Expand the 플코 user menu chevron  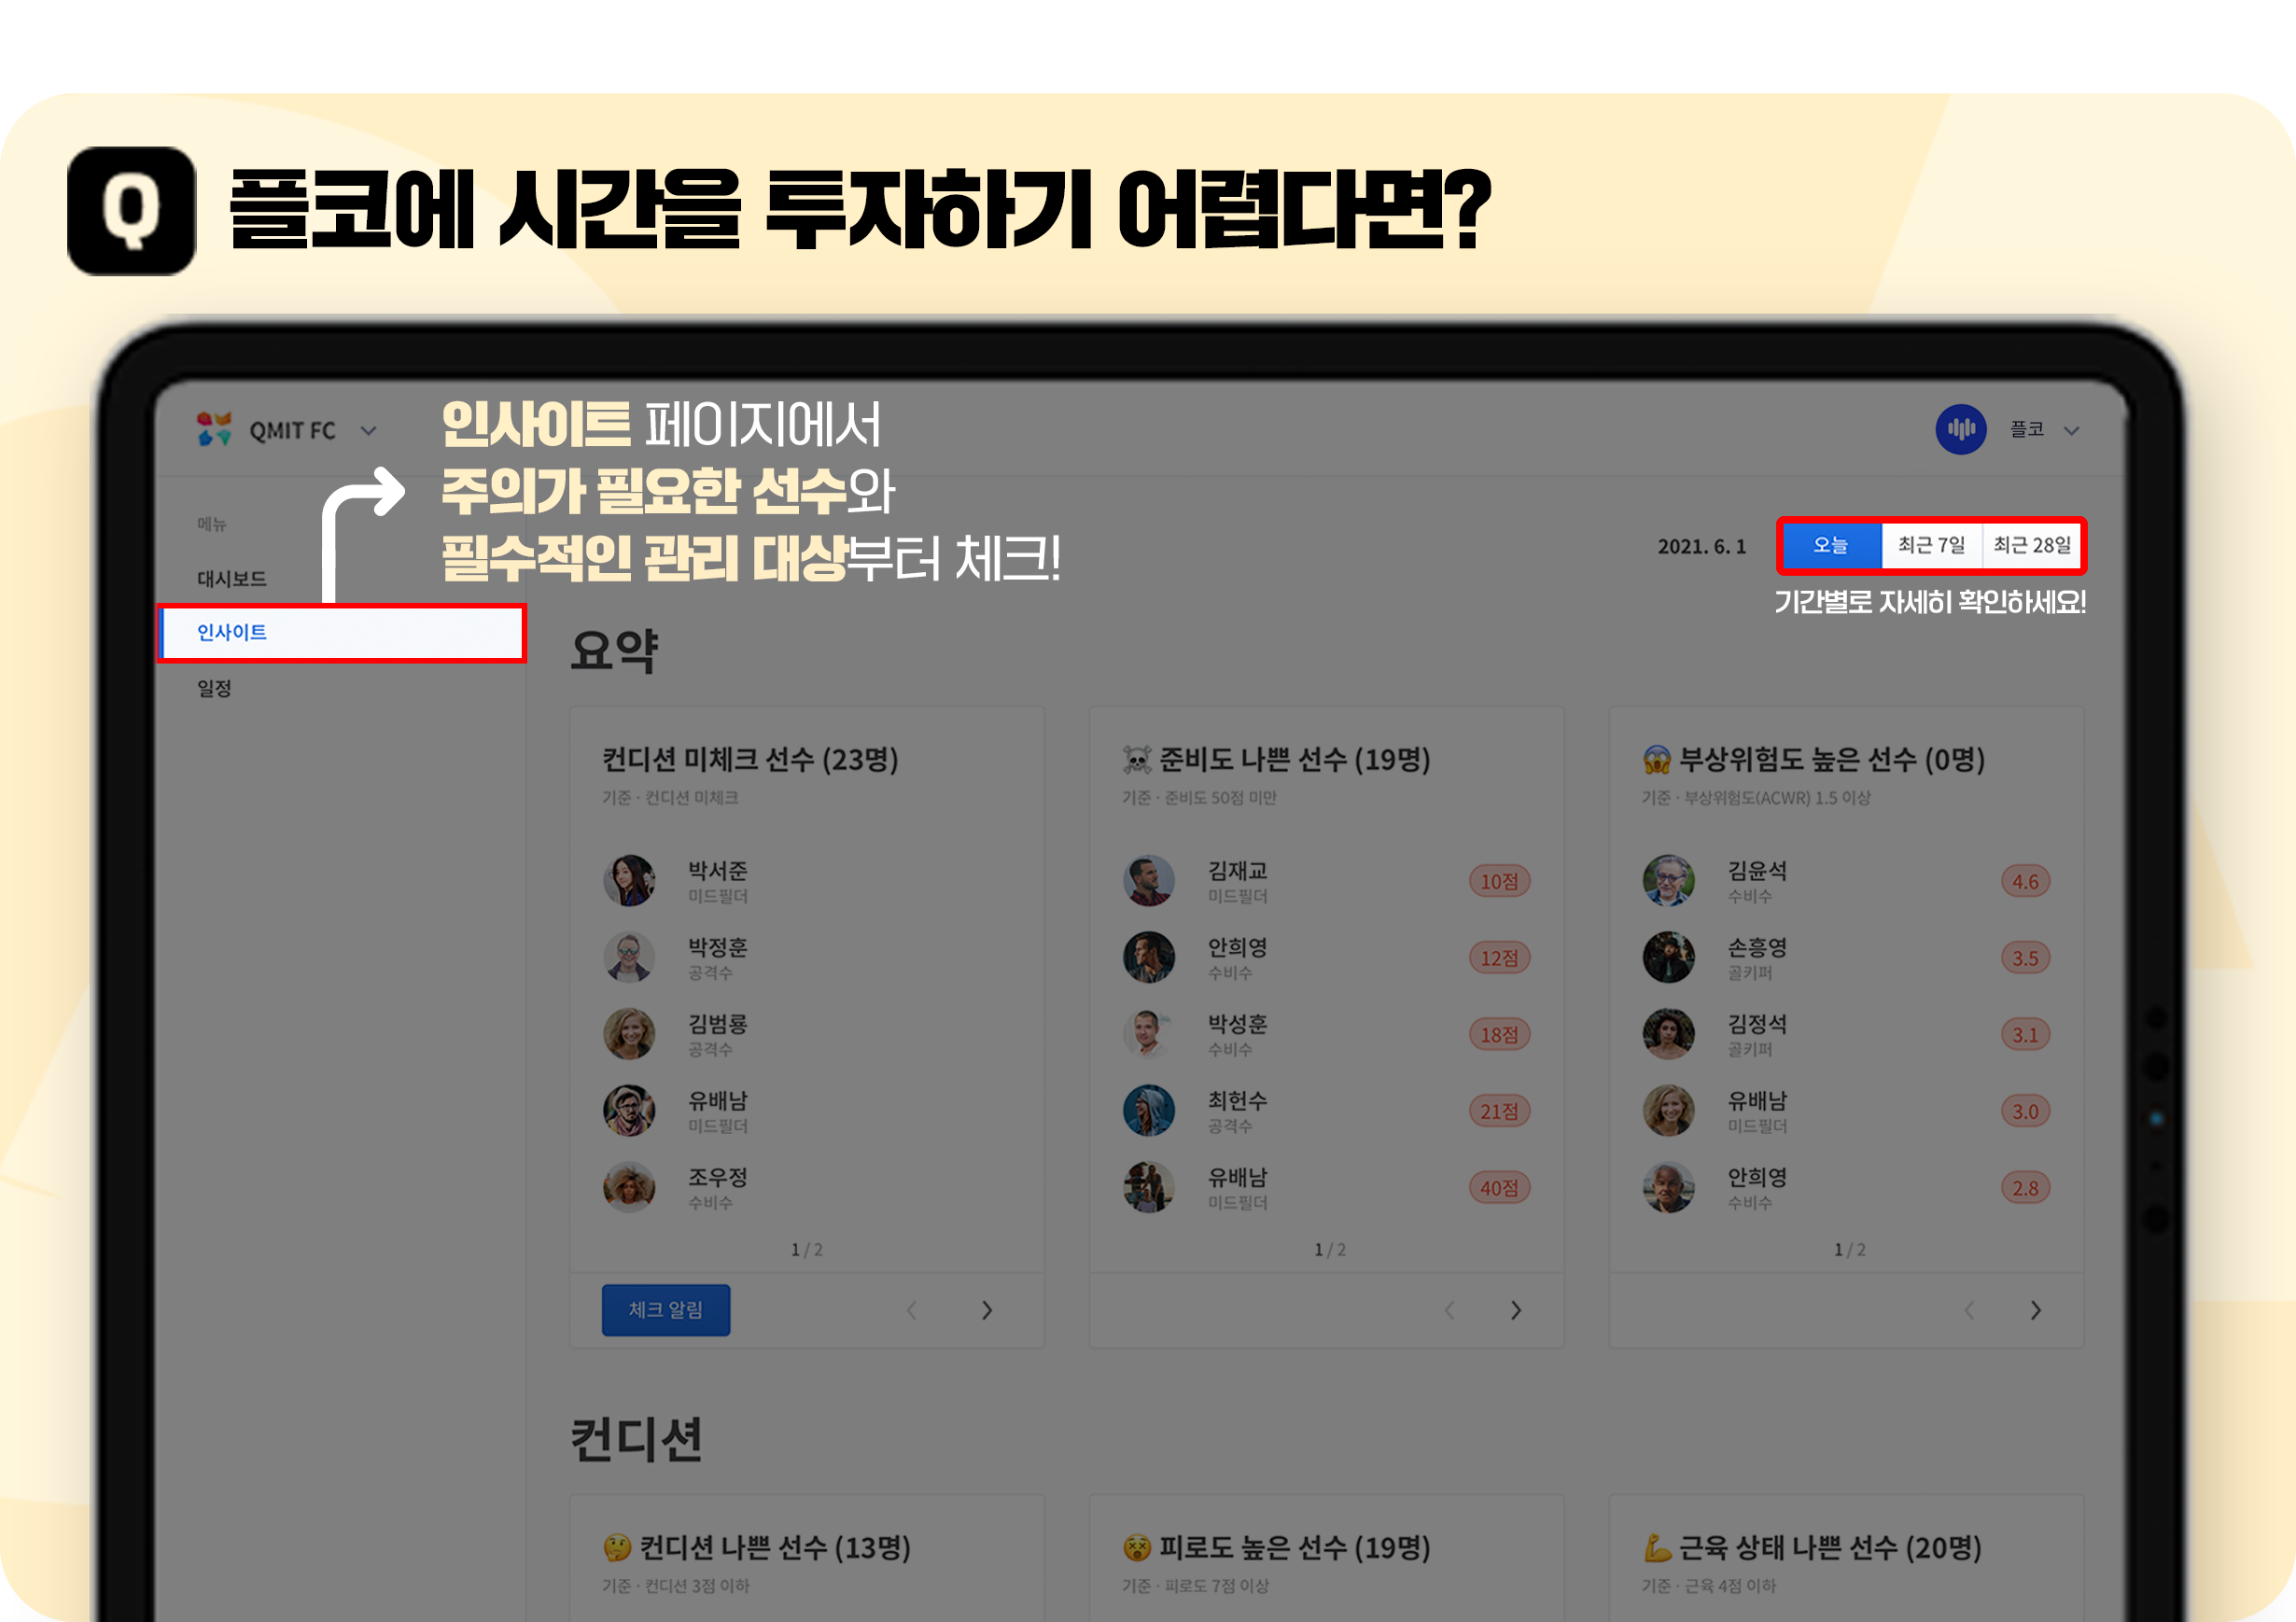click(2072, 431)
